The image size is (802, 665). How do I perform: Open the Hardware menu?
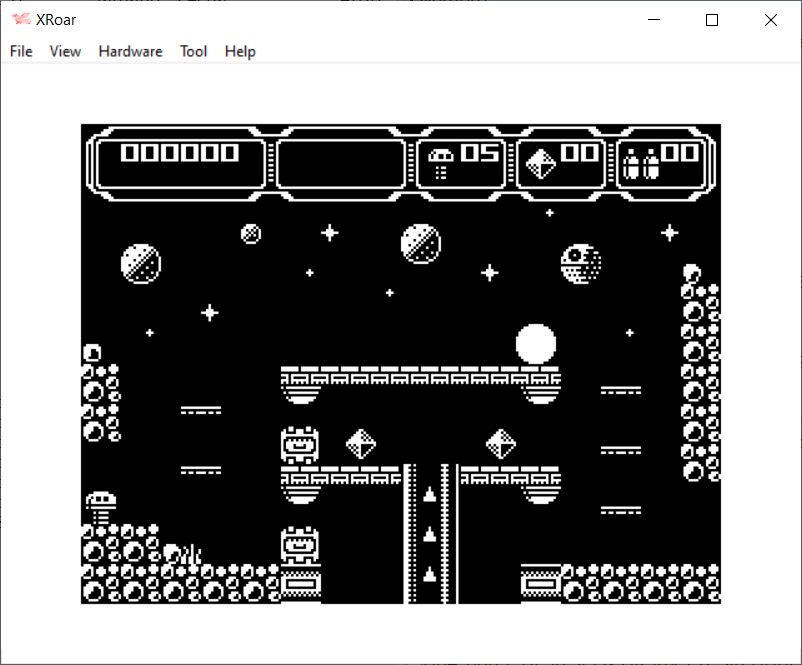pos(130,51)
